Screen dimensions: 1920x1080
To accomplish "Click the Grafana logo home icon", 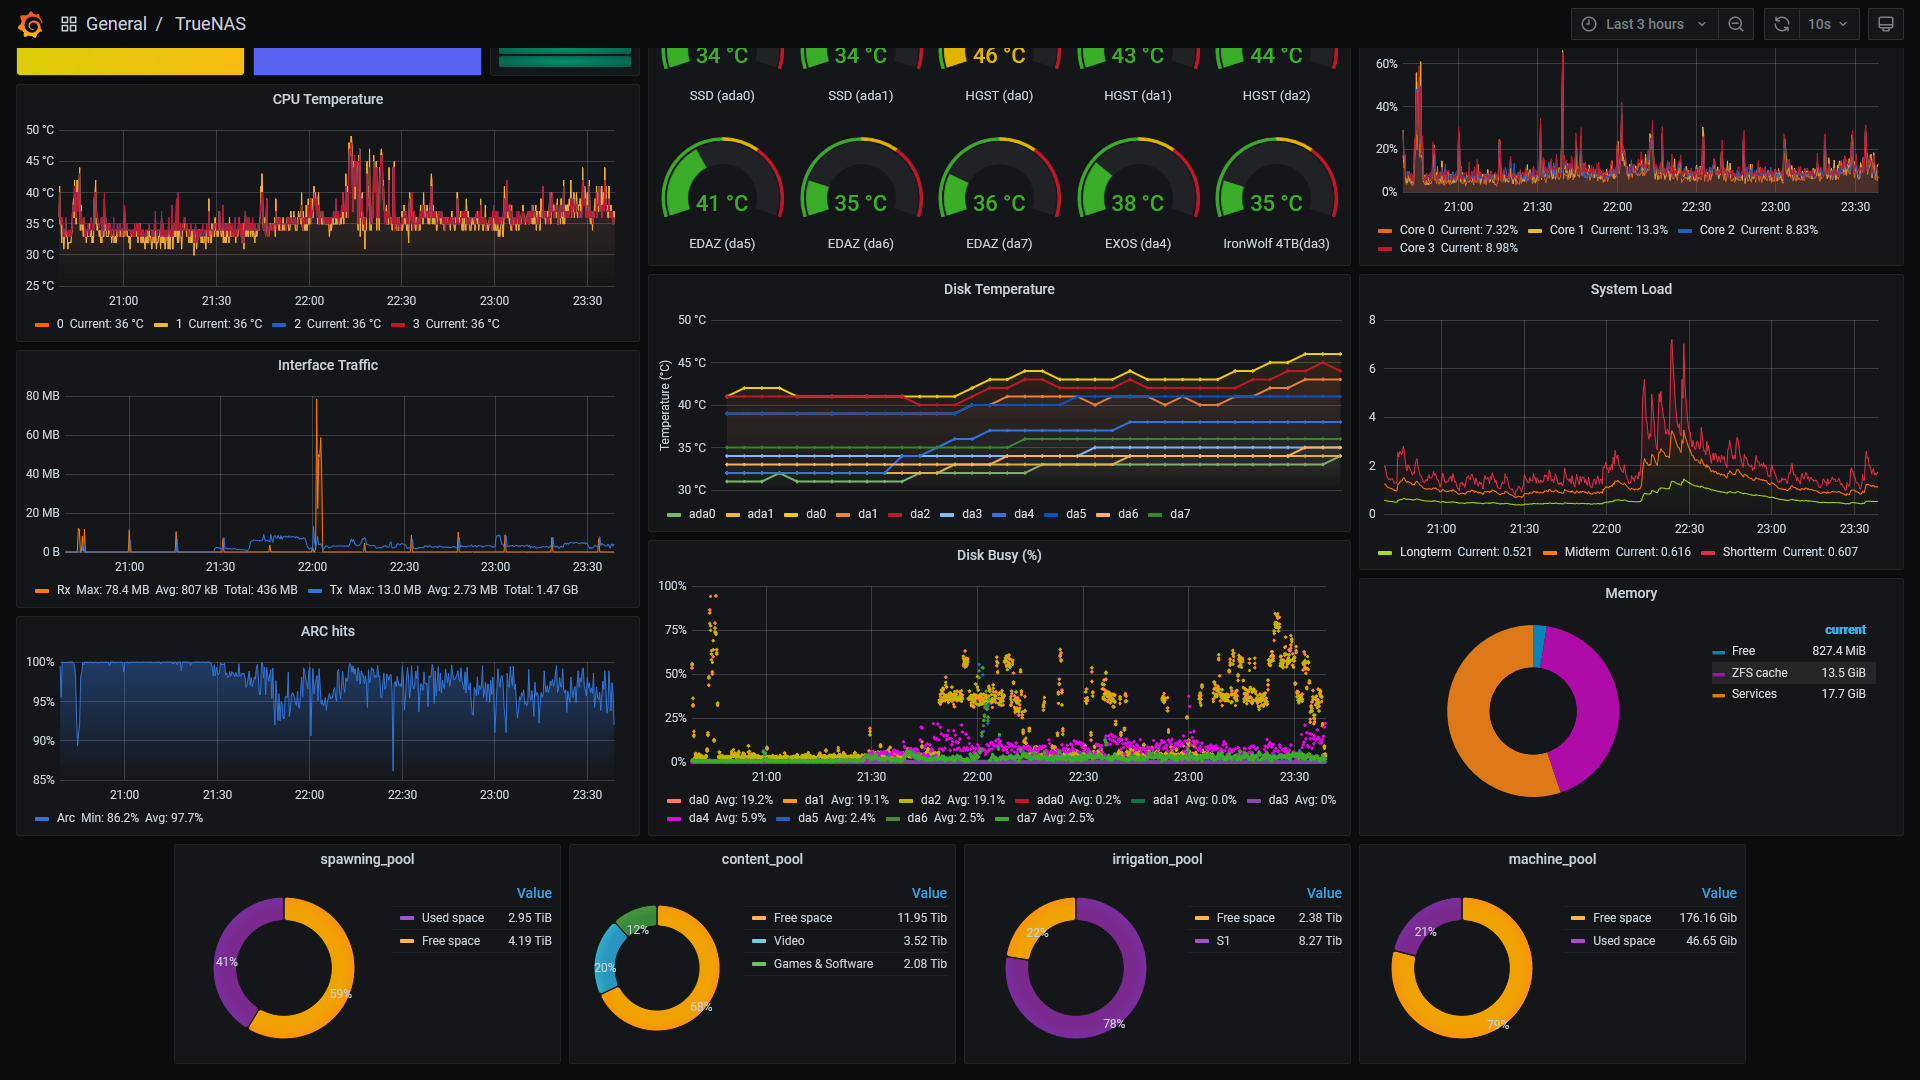I will coord(31,24).
